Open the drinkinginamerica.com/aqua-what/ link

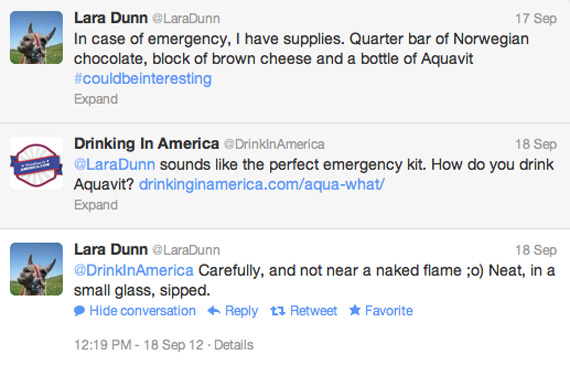coord(262,185)
